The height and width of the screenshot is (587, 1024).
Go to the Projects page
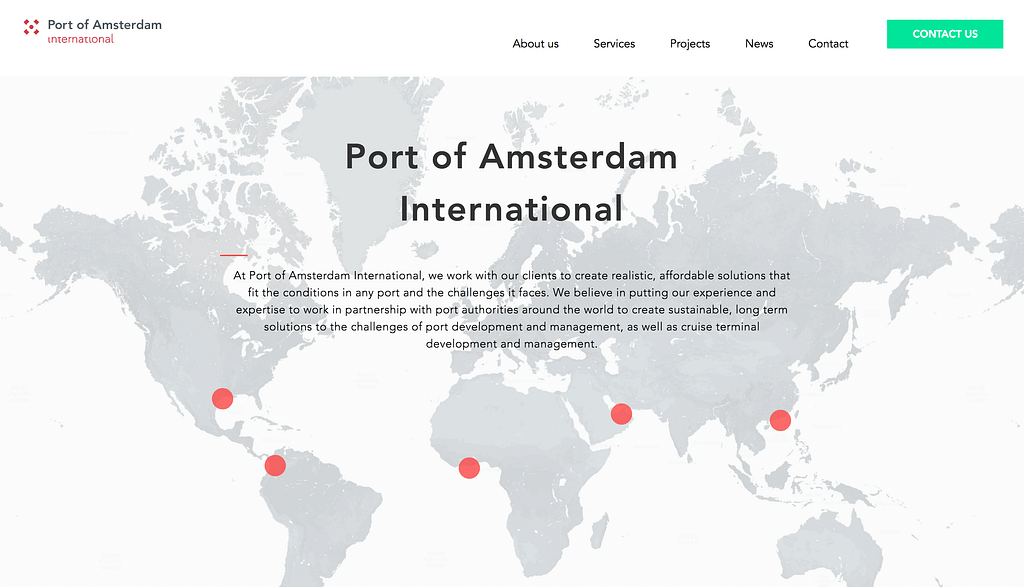(690, 44)
